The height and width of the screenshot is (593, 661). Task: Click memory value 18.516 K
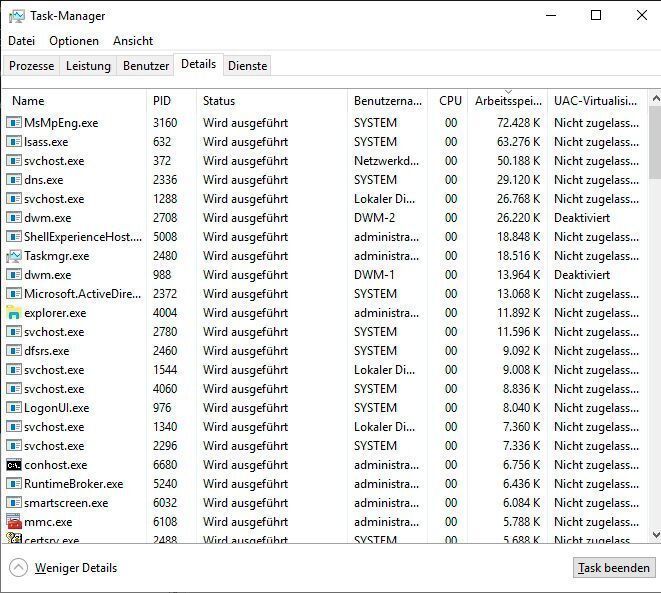tap(518, 256)
